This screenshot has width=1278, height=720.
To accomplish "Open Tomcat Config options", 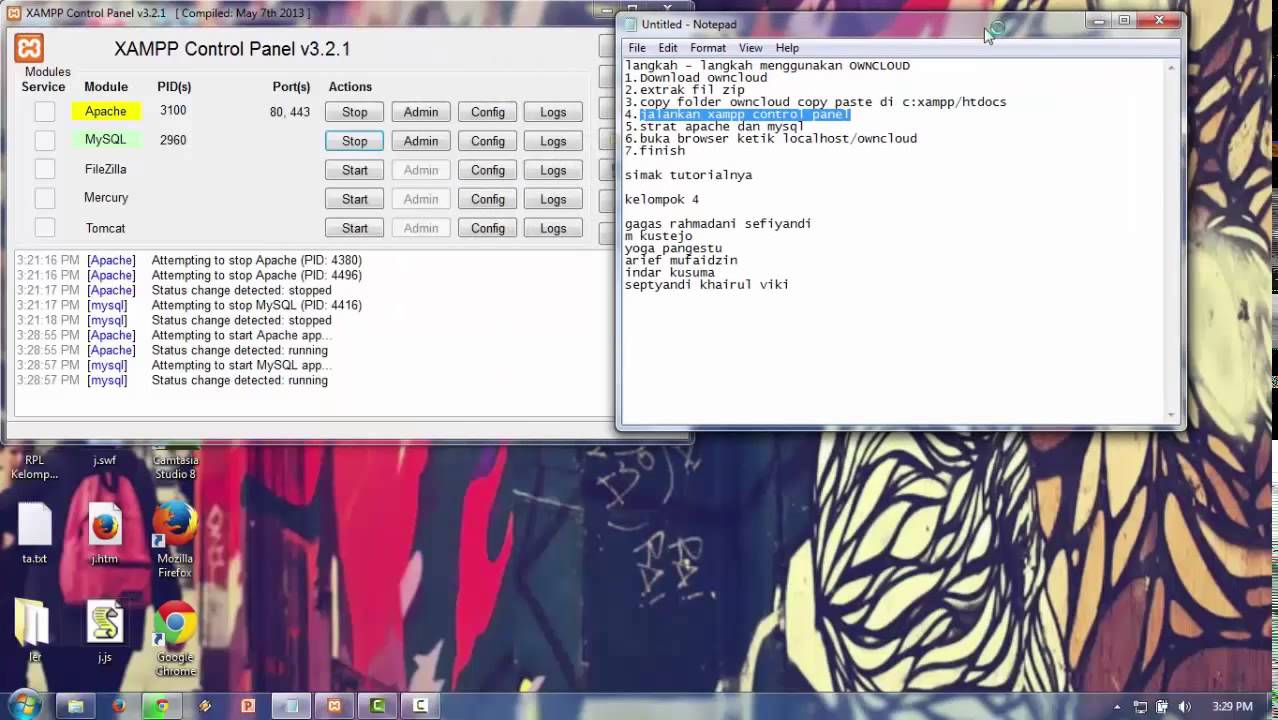I will (x=488, y=228).
